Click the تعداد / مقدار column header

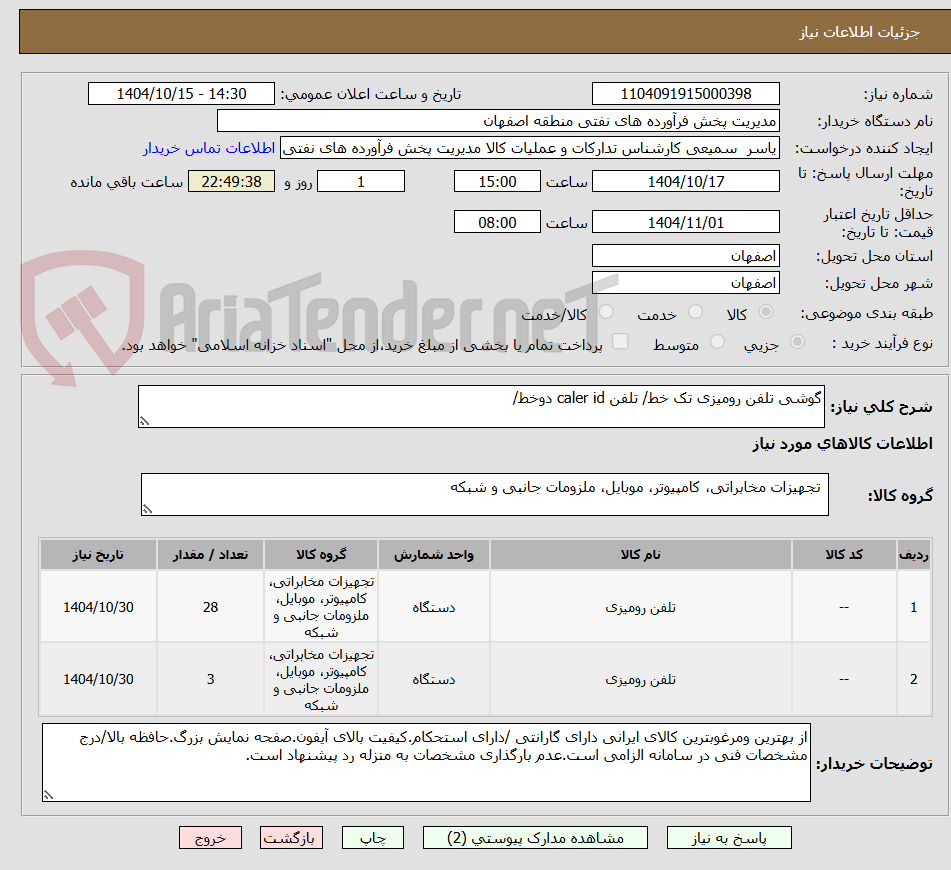(210, 555)
